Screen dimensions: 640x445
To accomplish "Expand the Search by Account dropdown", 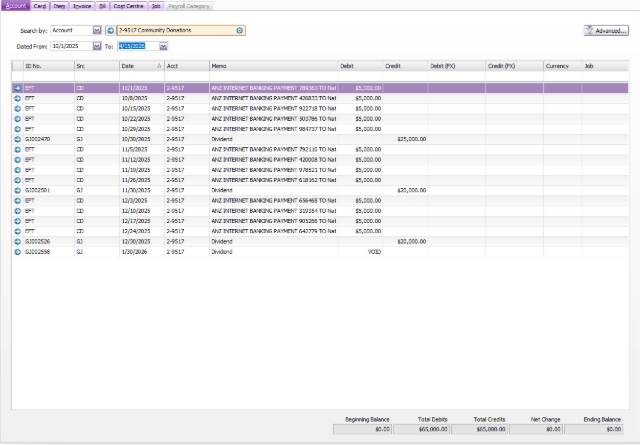I will pyautogui.click(x=97, y=30).
